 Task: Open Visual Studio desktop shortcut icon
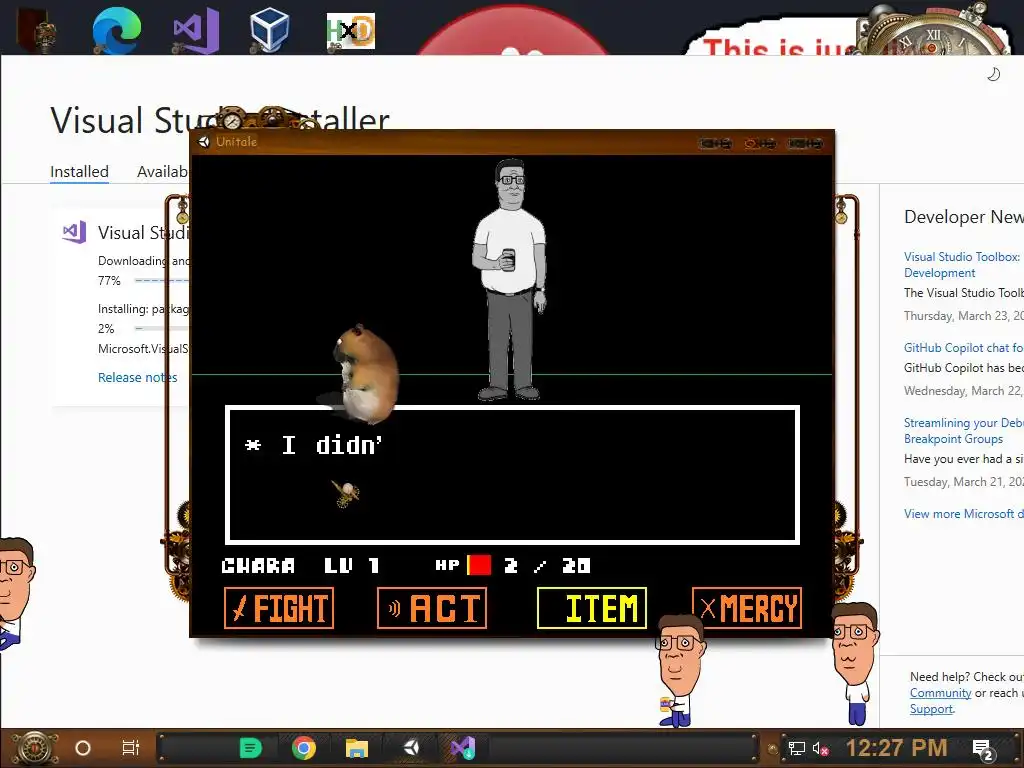(196, 30)
